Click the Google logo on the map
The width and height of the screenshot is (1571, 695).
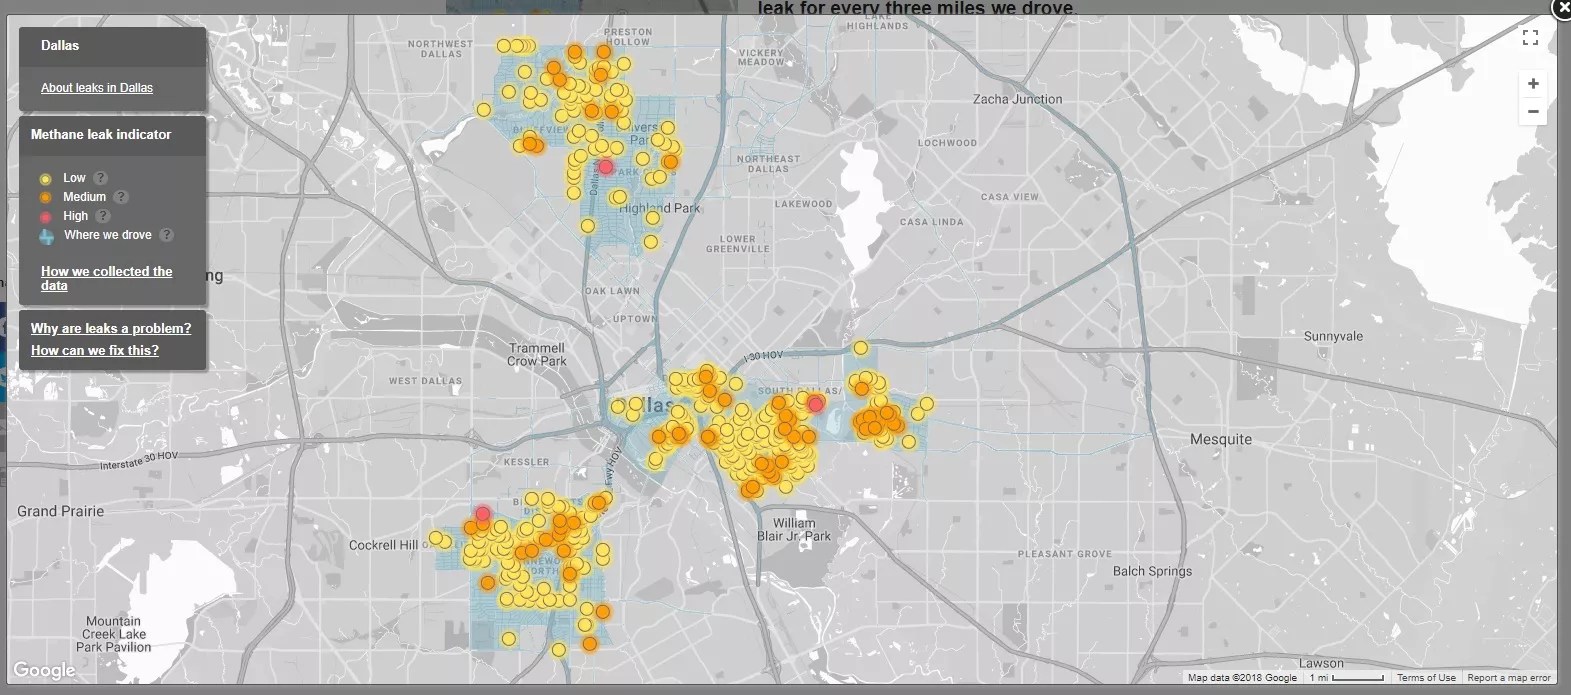[x=44, y=670]
